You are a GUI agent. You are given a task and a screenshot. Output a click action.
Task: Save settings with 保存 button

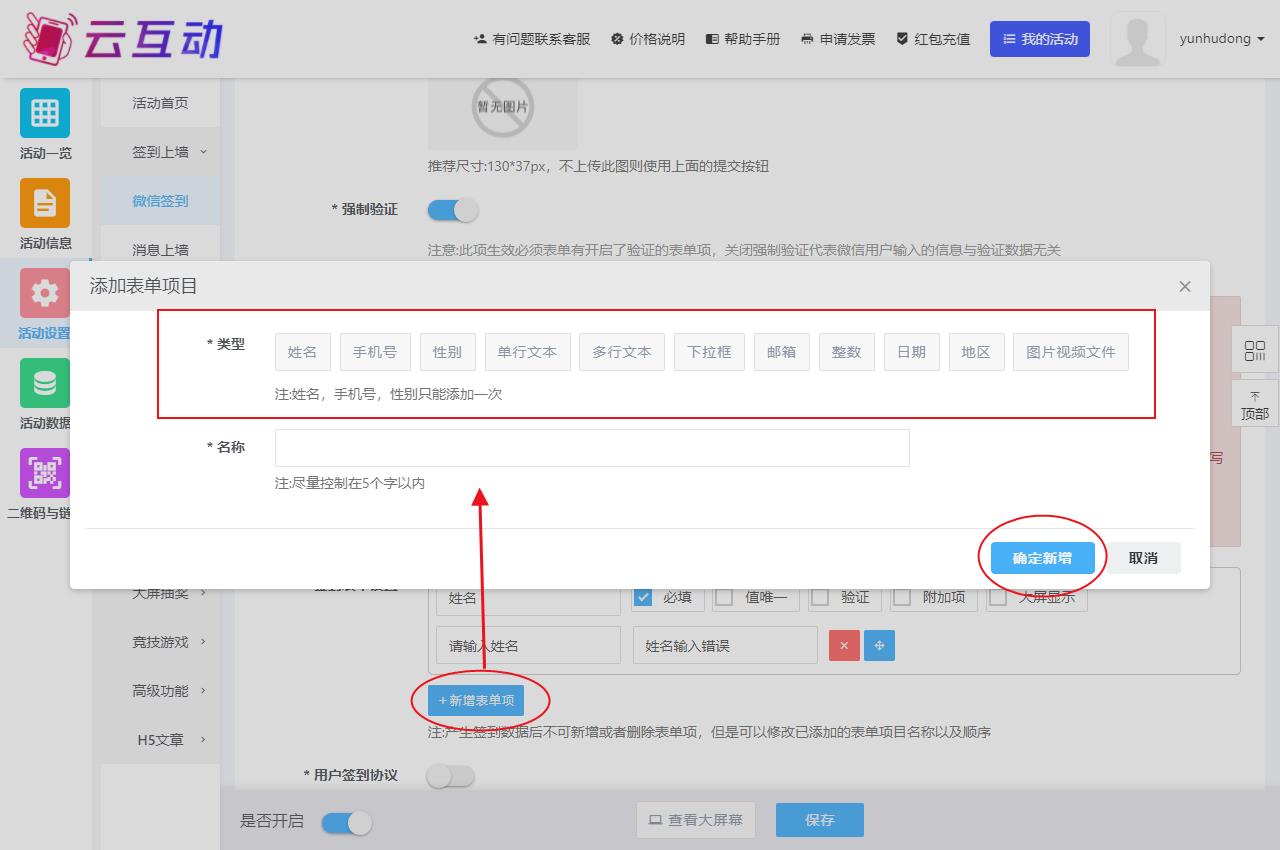coord(820,820)
